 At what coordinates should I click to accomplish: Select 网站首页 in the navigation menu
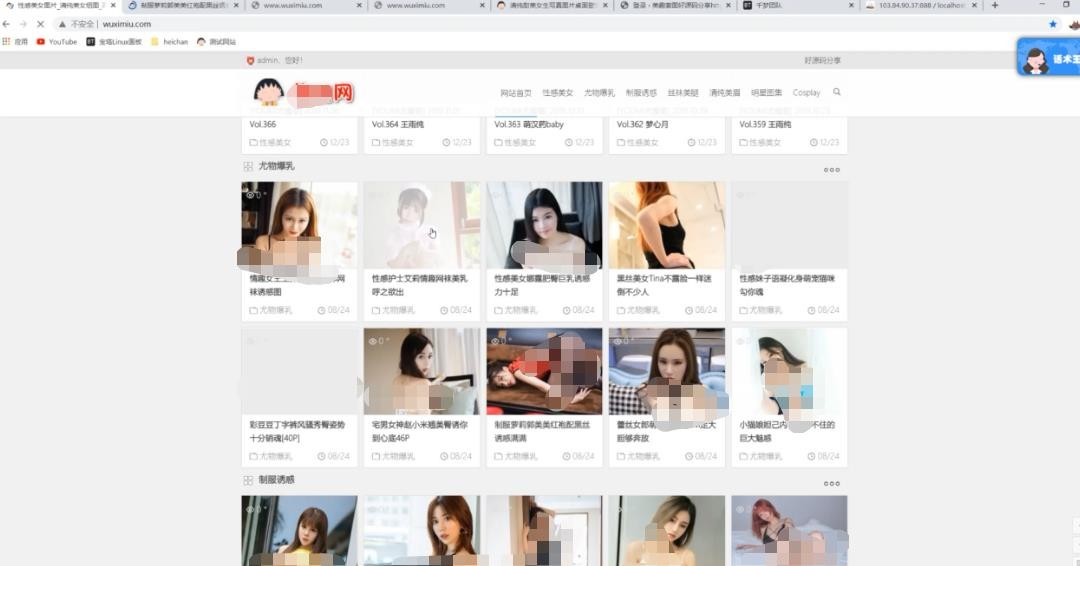click(516, 93)
